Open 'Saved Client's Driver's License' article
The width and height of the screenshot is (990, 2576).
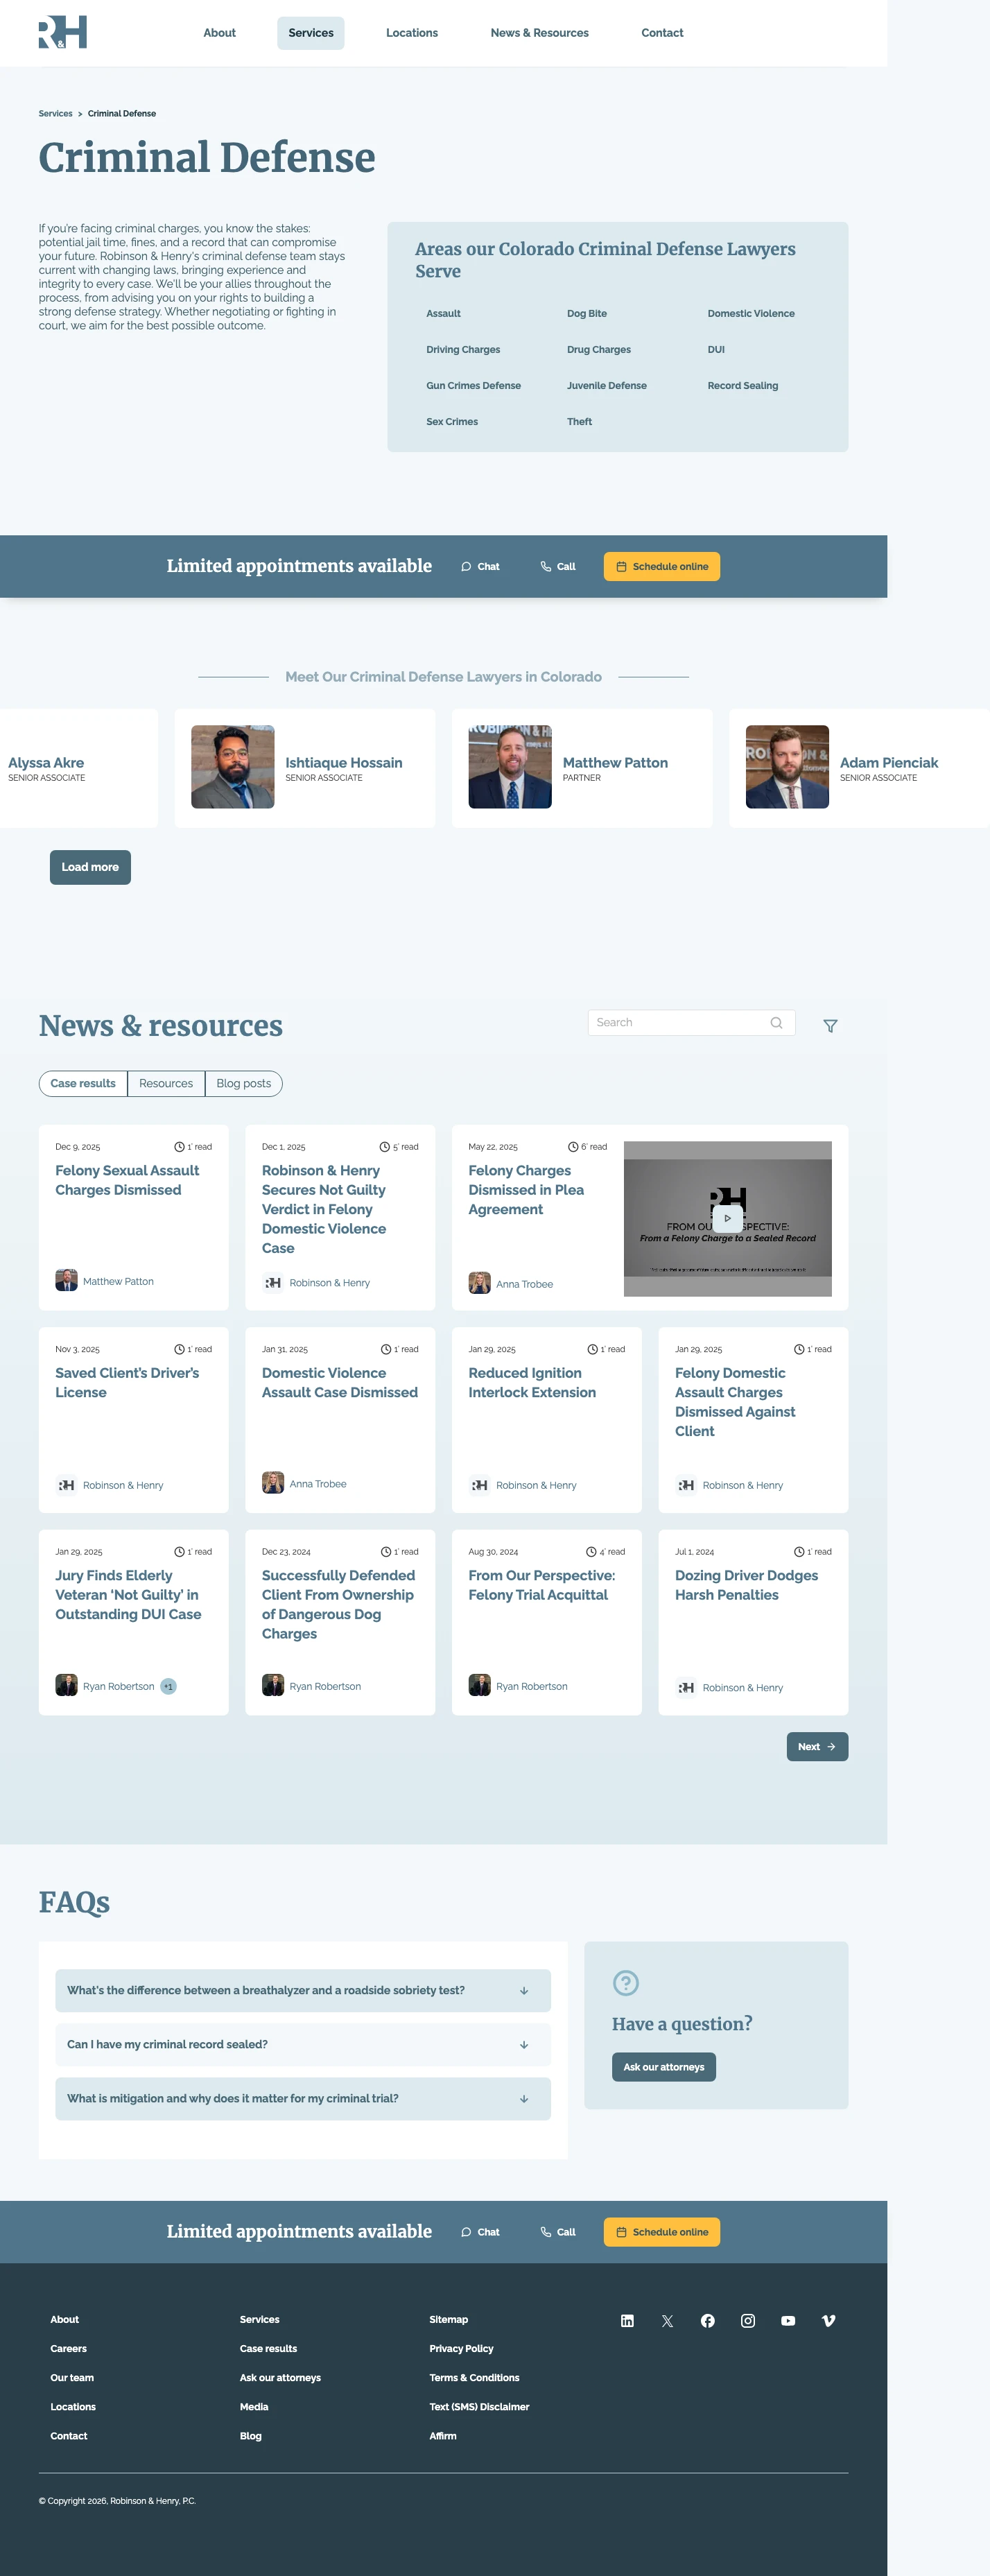point(127,1383)
